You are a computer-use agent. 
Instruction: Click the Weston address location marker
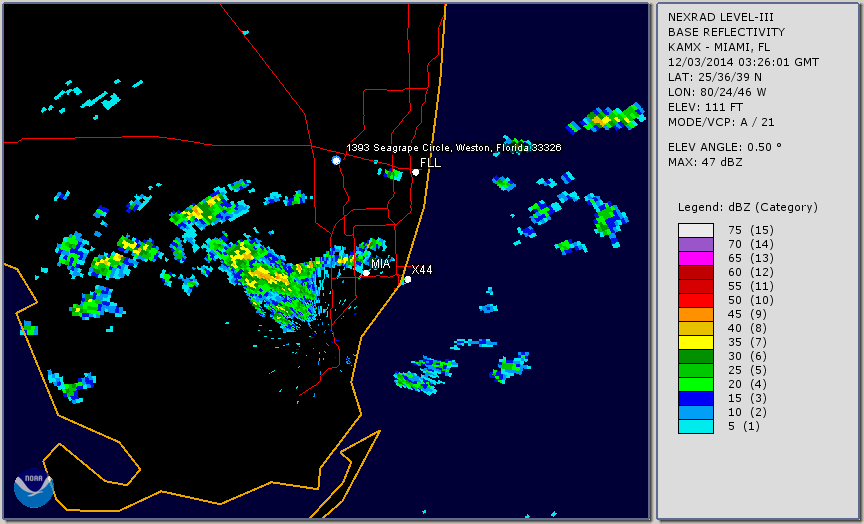pyautogui.click(x=336, y=160)
